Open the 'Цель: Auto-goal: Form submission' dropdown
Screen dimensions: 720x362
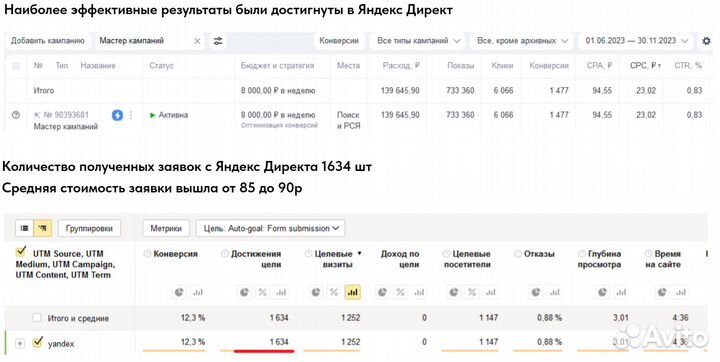(x=270, y=228)
